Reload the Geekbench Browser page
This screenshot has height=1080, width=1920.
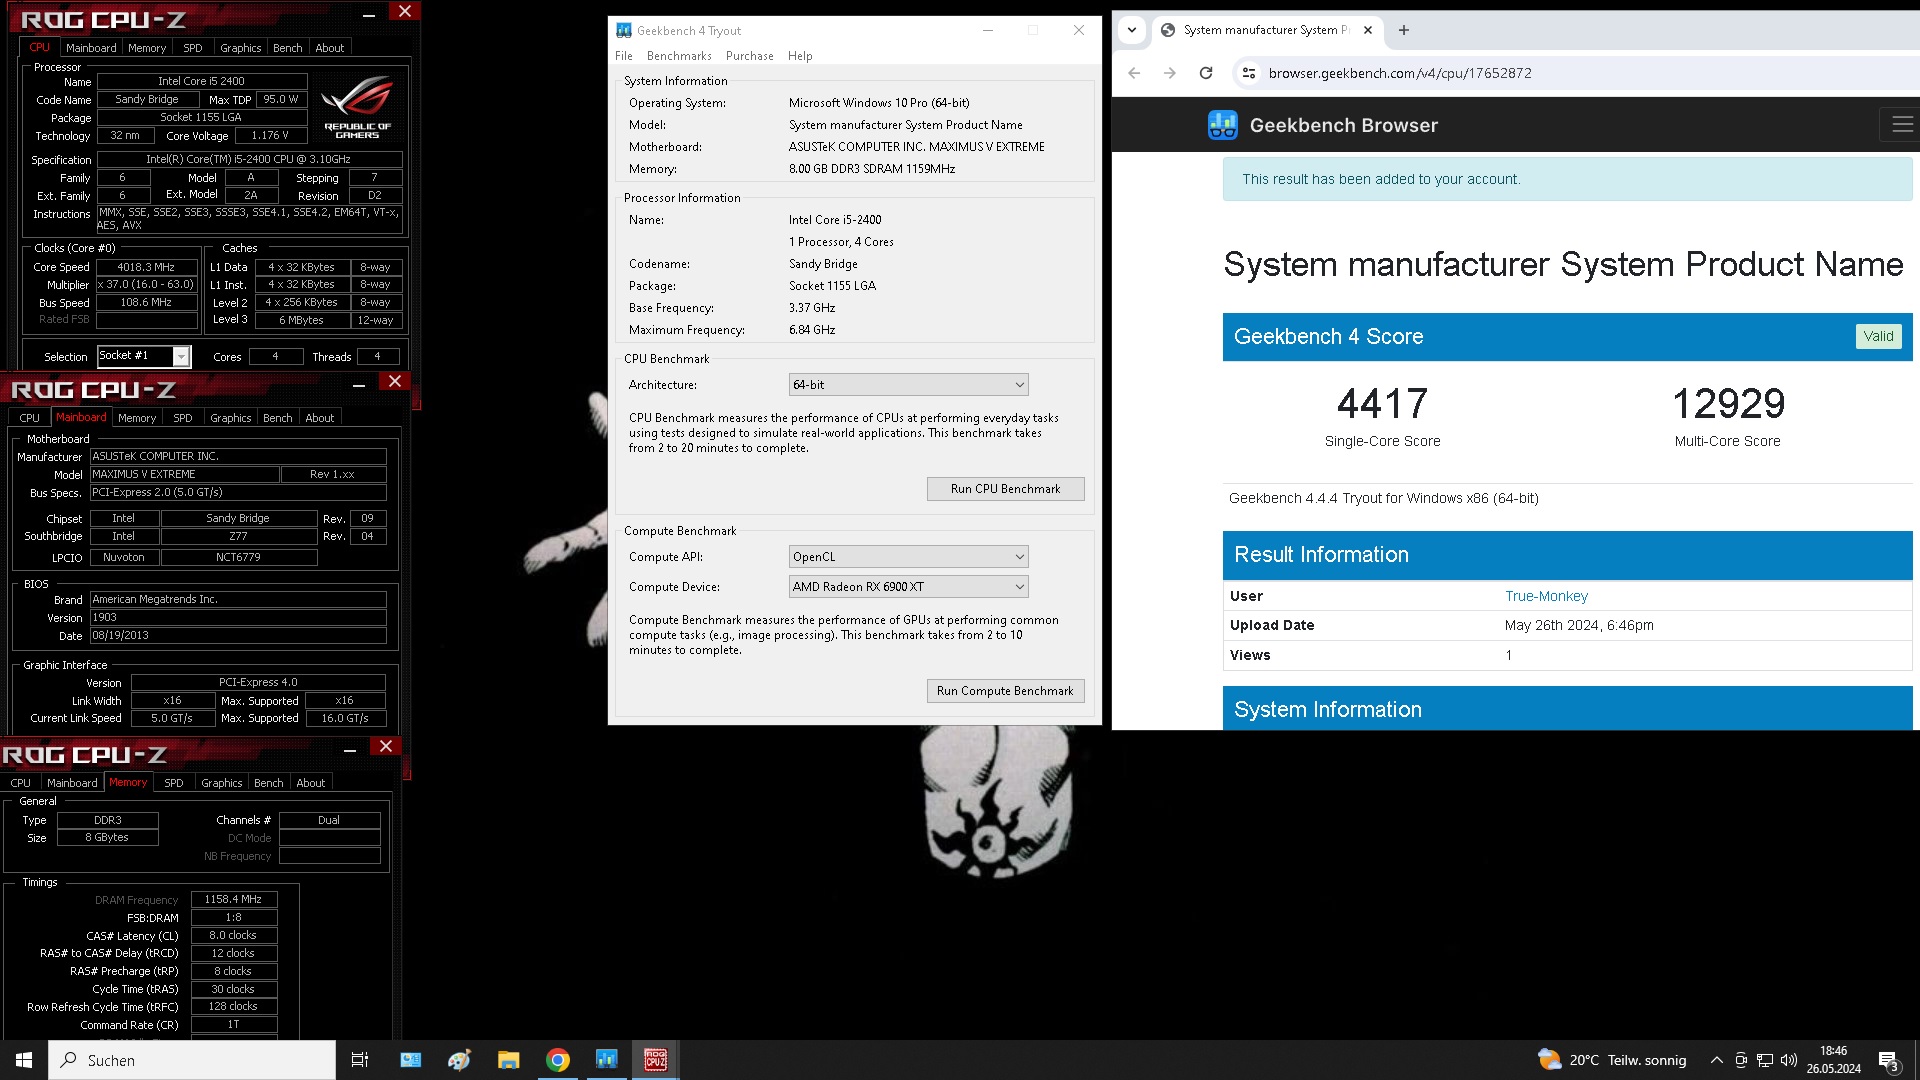1206,73
